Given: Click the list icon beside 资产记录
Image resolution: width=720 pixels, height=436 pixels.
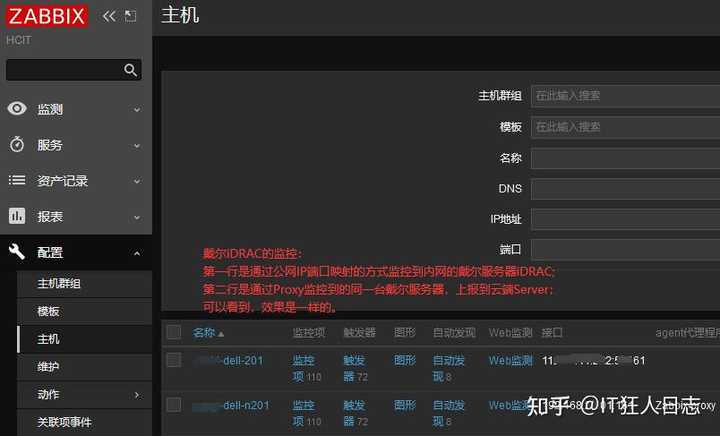Looking at the screenshot, I should point(17,180).
